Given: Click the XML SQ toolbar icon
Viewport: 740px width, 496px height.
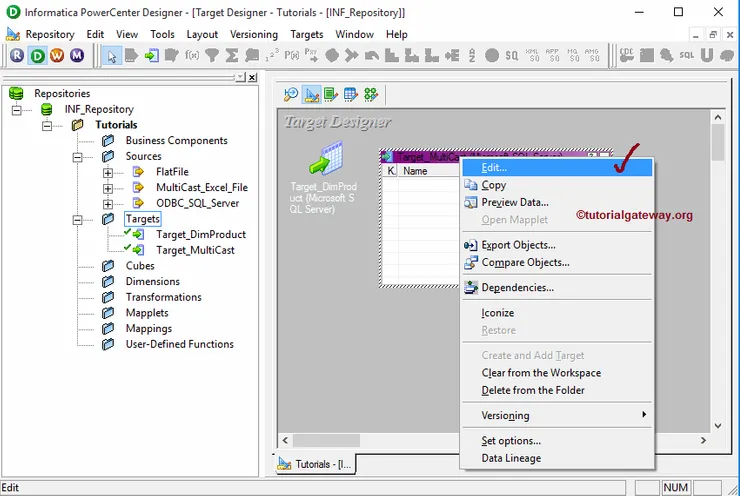Looking at the screenshot, I should (532, 56).
